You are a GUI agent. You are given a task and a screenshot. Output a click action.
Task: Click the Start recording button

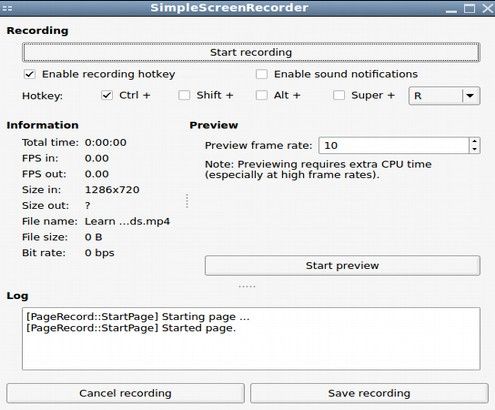[251, 52]
